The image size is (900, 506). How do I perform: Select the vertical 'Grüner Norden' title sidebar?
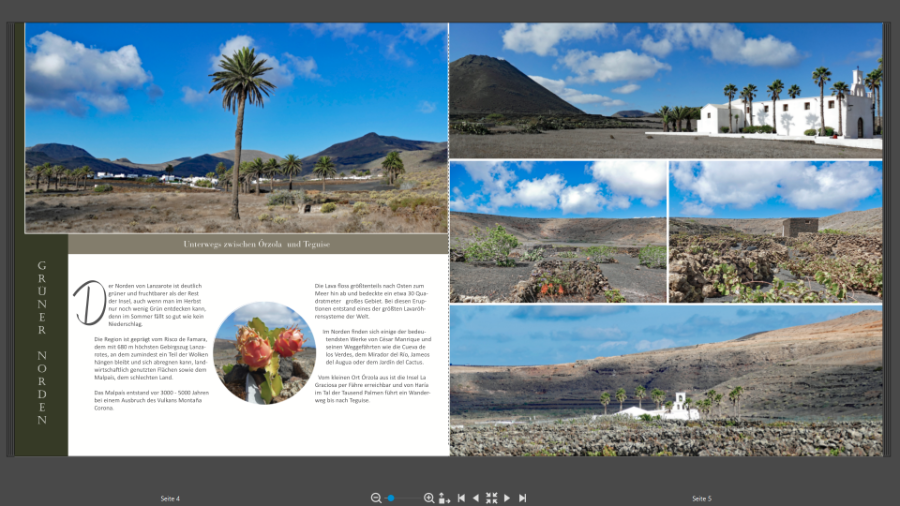click(42, 343)
